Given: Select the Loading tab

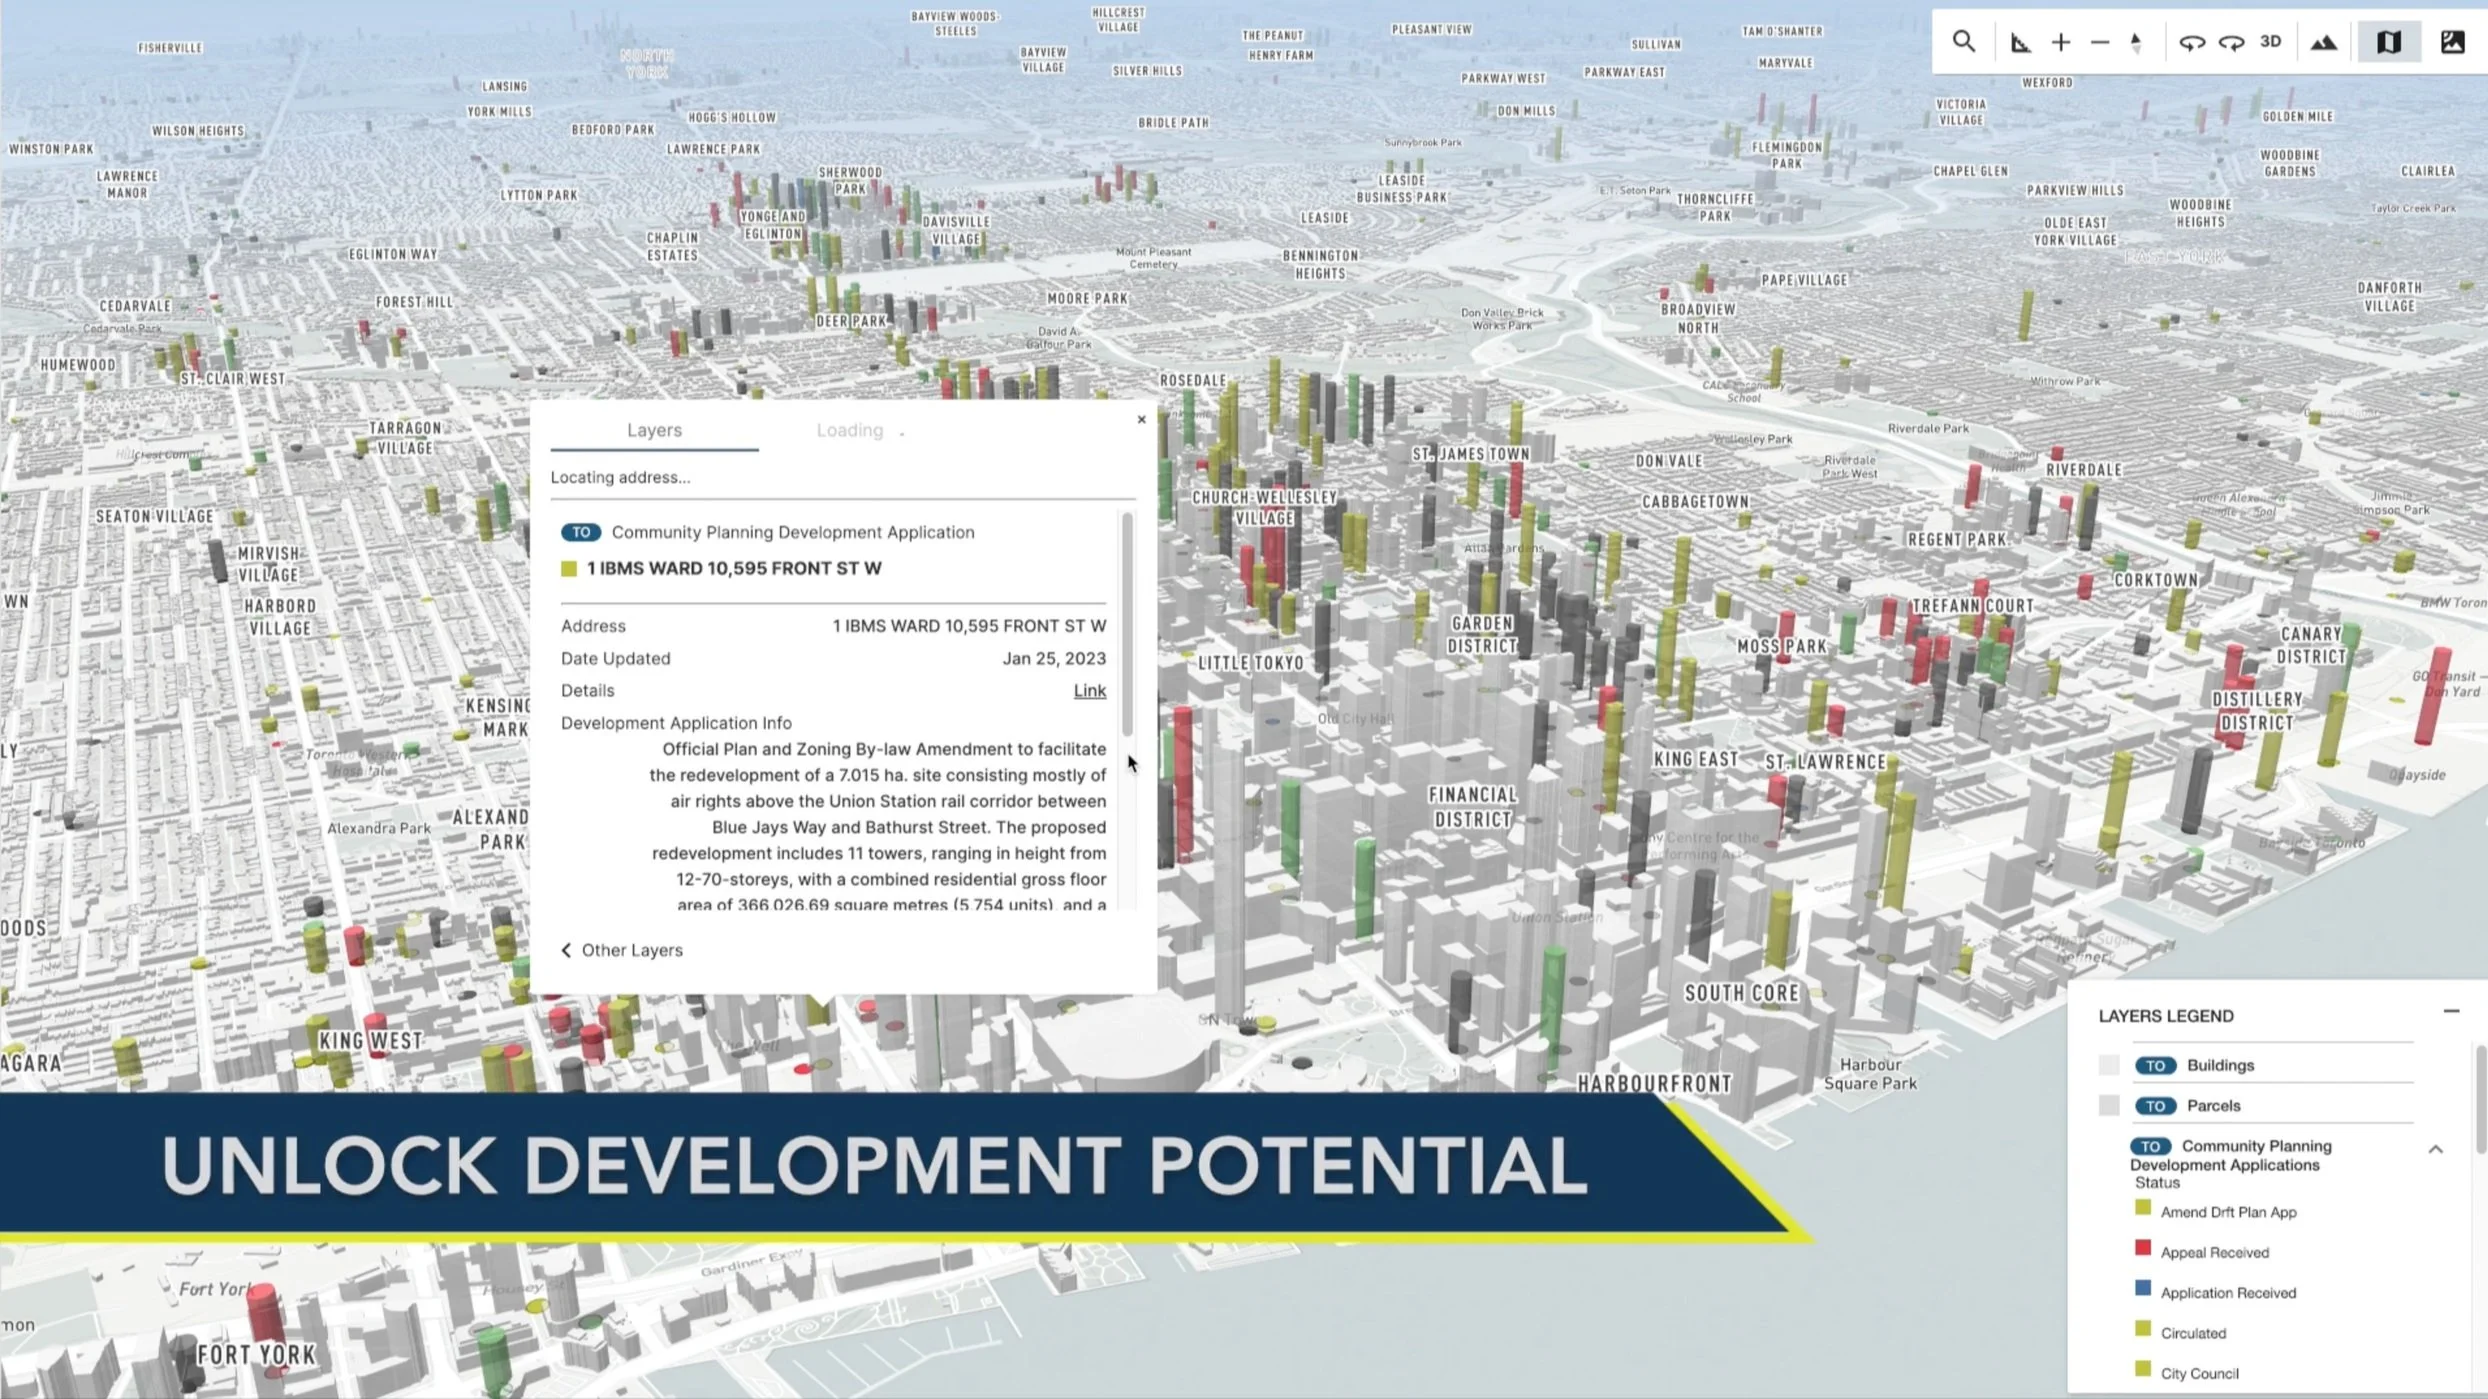Looking at the screenshot, I should (x=849, y=430).
